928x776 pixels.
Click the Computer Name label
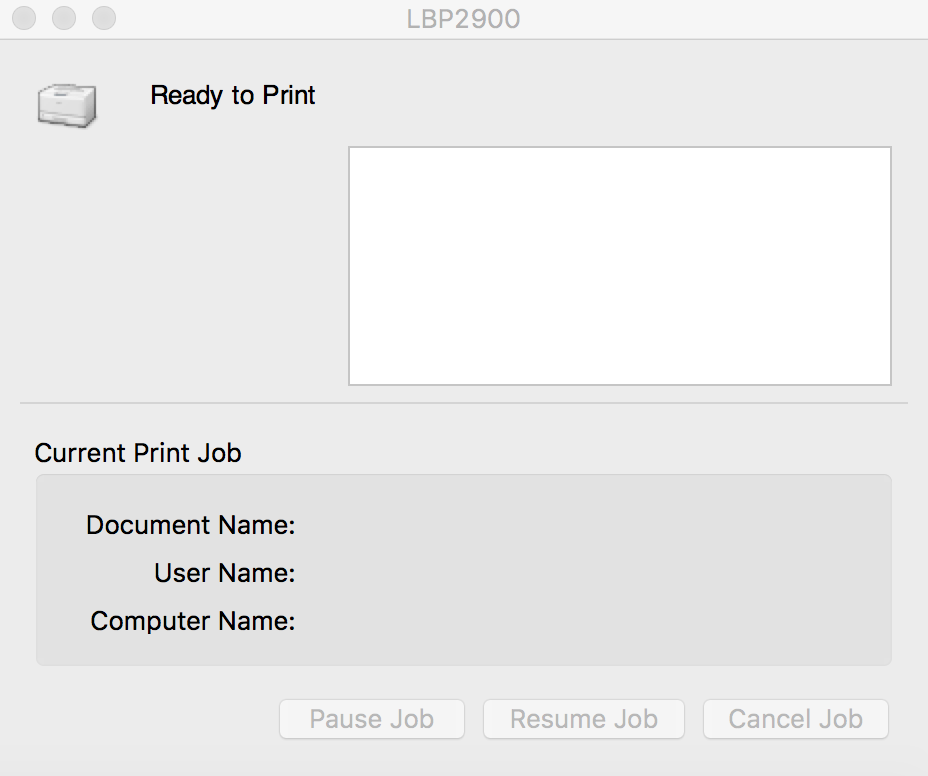pos(192,621)
